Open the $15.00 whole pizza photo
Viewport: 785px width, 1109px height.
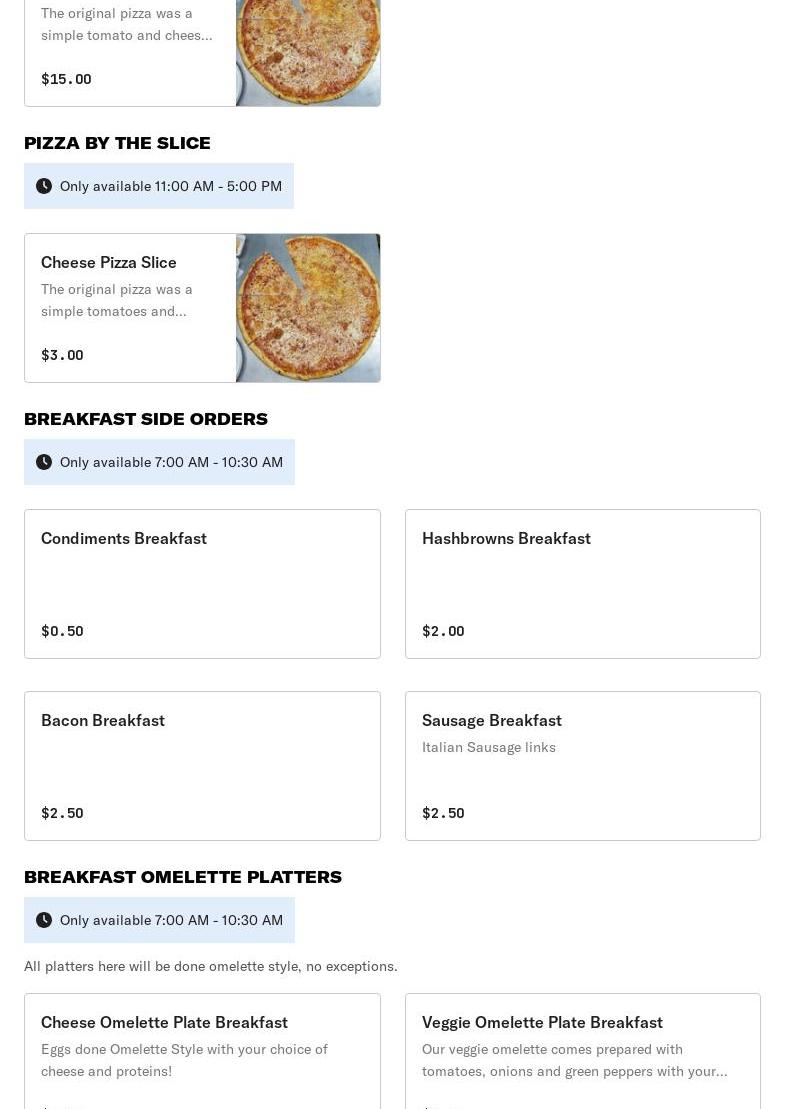(308, 52)
